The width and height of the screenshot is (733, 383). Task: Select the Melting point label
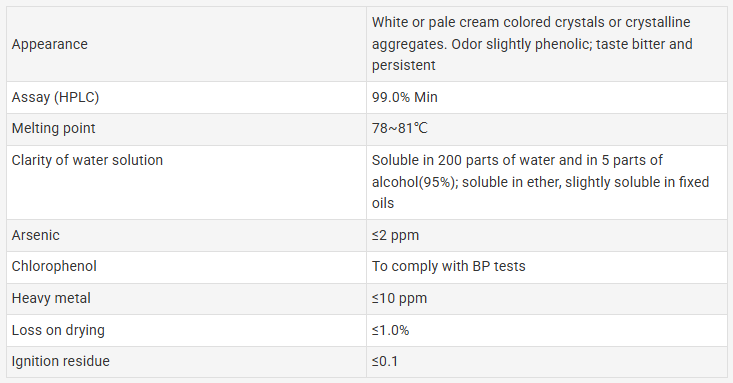[x=53, y=128]
